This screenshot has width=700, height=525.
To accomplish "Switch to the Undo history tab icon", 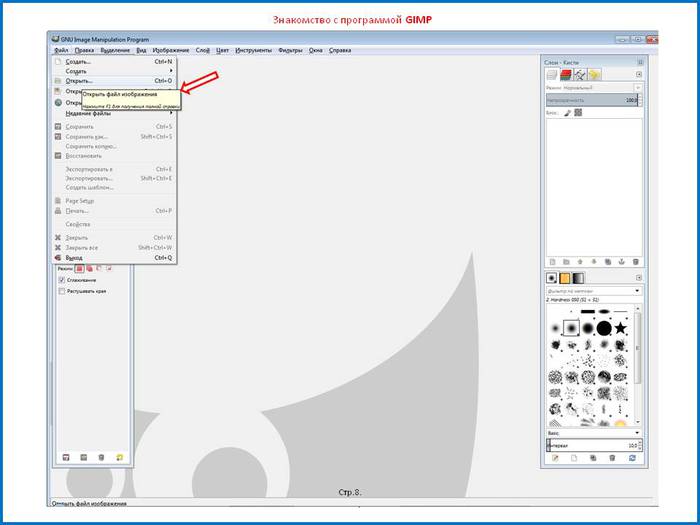I will (594, 75).
